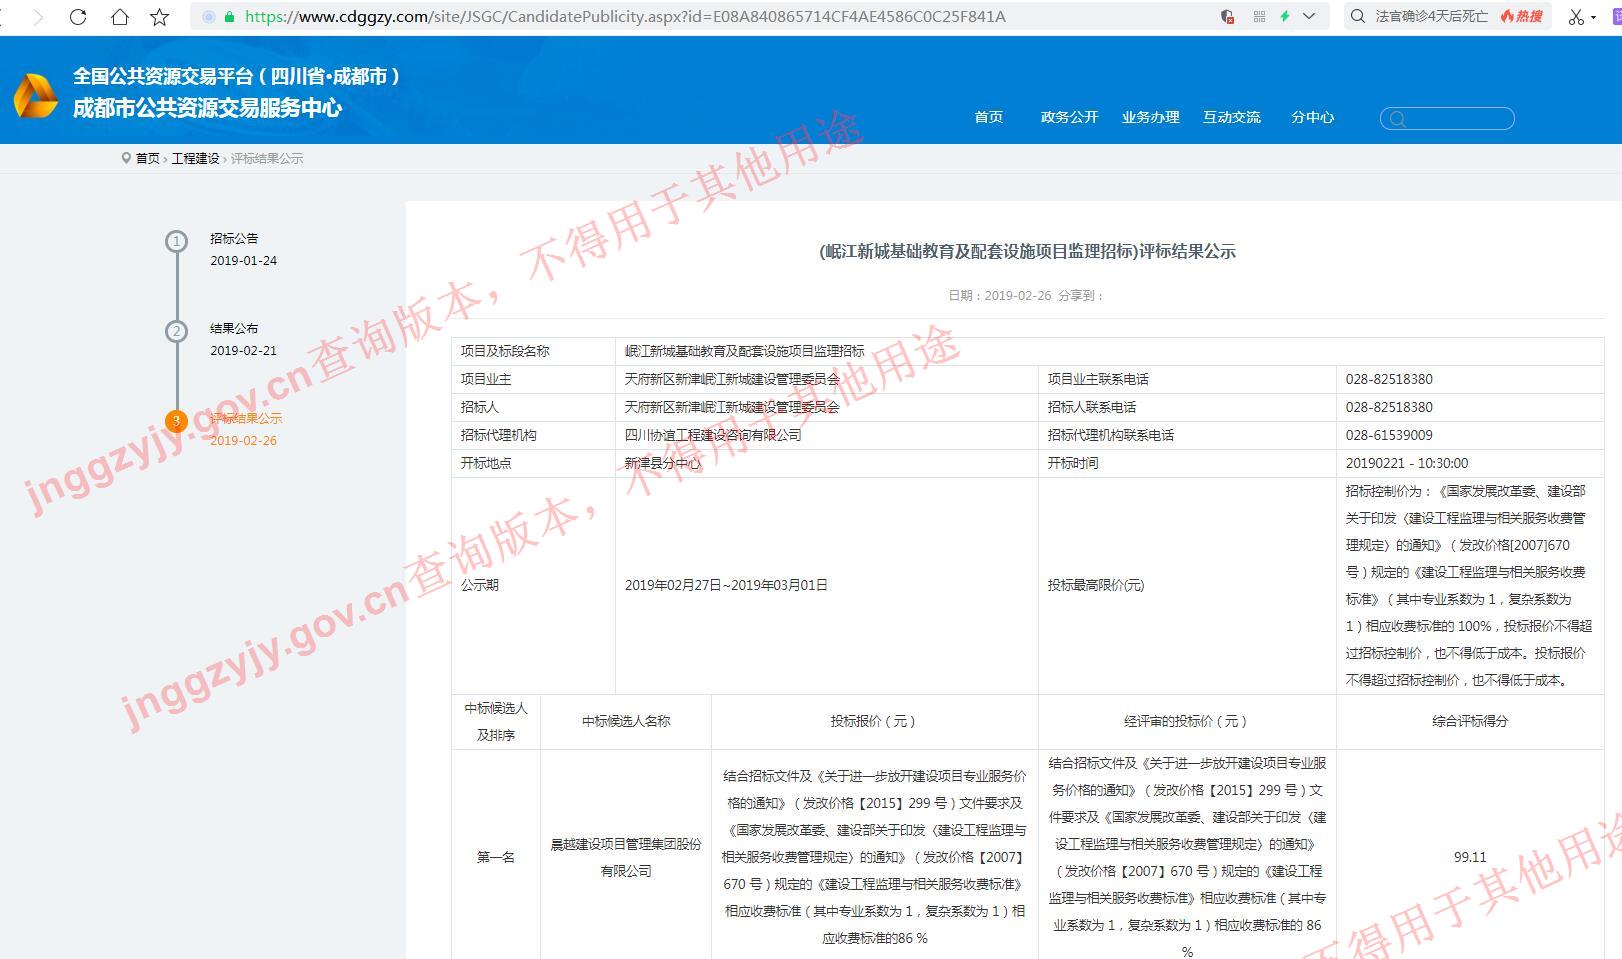Screen dimensions: 1622x959
Task: Select step 1 招标公告 timeline marker
Action: 176,241
